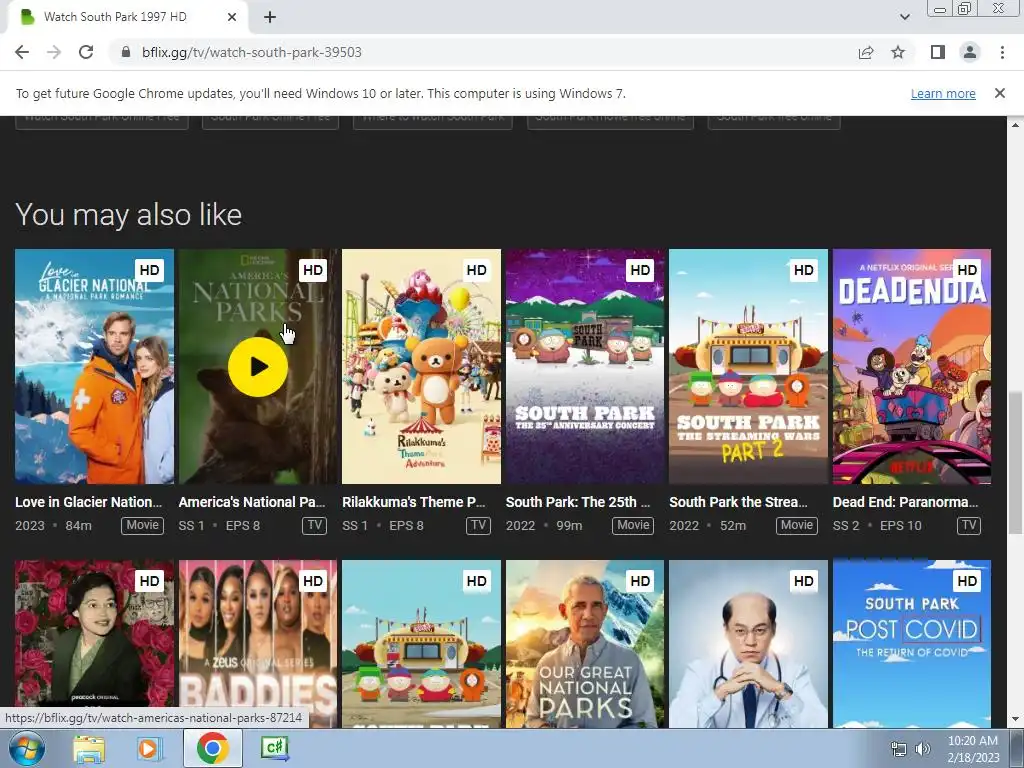Open Love in Glacier National poster
The image size is (1024, 768).
[95, 366]
